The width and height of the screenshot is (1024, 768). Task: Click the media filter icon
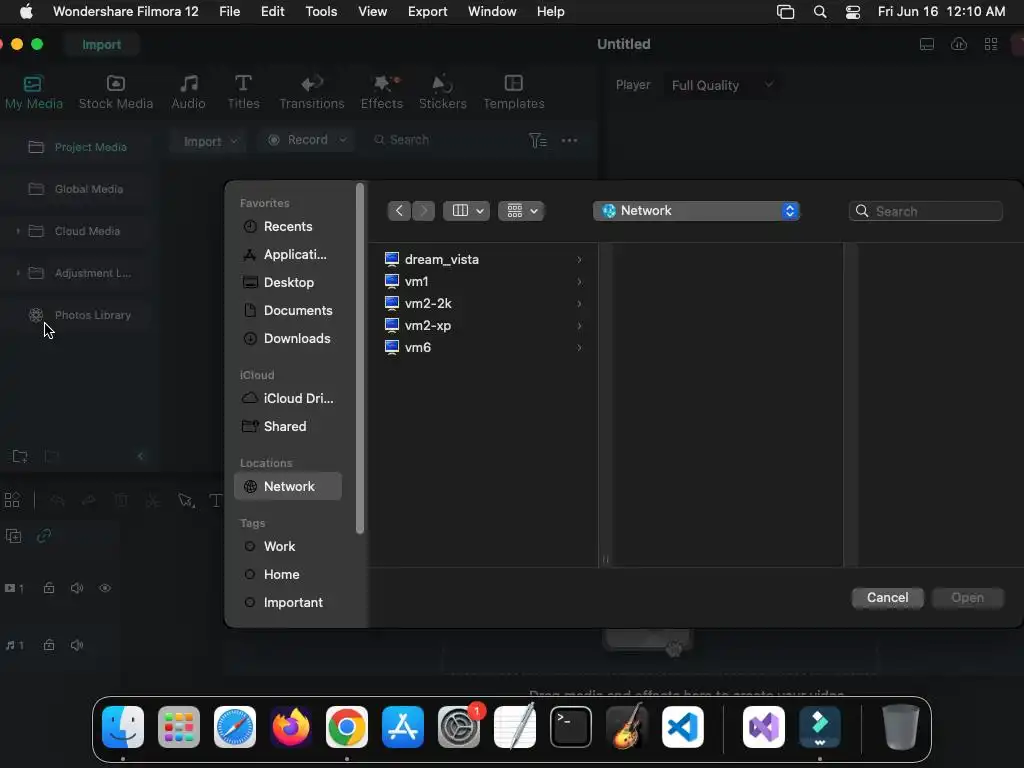(x=537, y=140)
